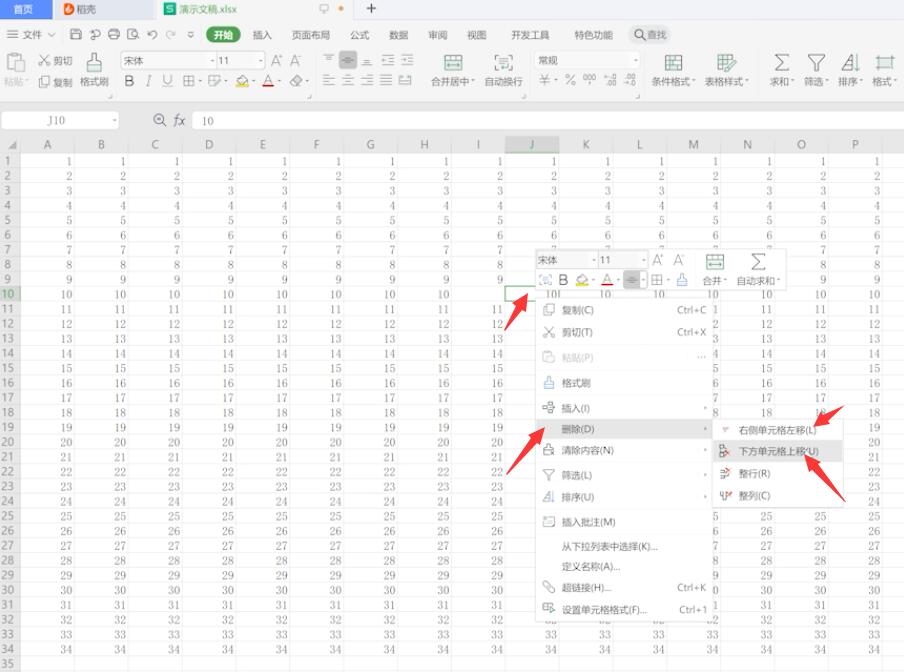Select 复制(C) in context menu

[624, 310]
